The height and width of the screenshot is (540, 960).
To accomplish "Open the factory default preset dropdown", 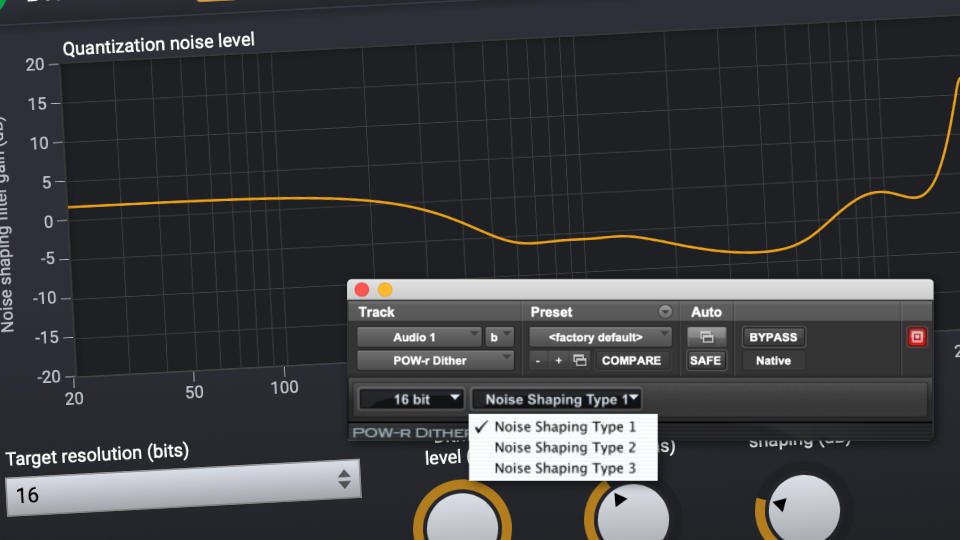I will [x=600, y=337].
